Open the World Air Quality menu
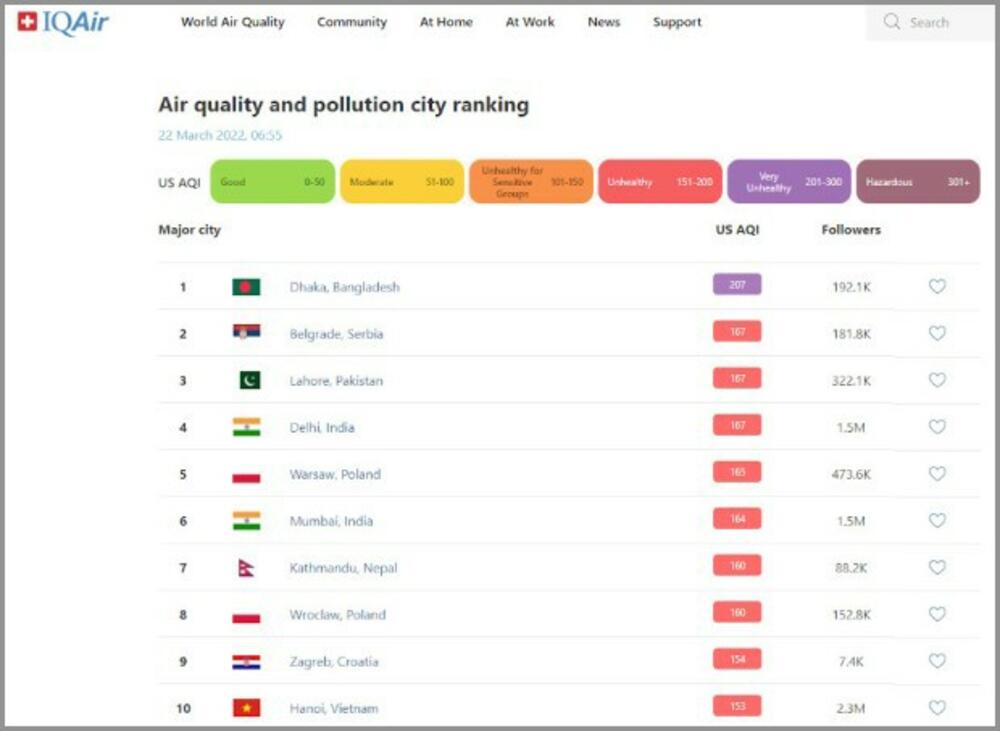This screenshot has width=1000, height=731. pyautogui.click(x=232, y=22)
